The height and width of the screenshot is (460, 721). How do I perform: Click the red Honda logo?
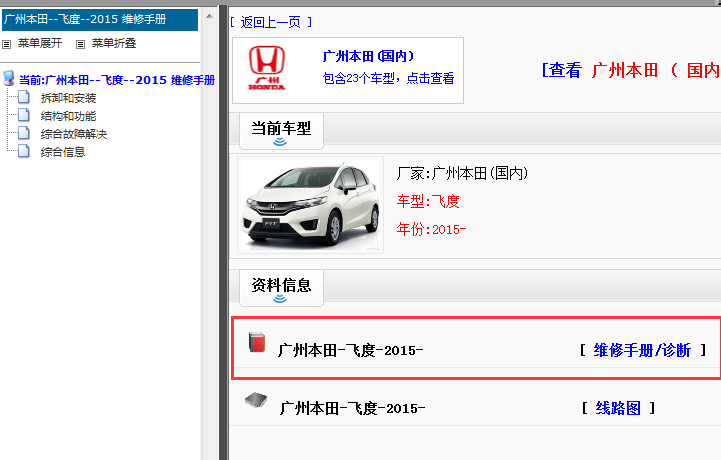click(267, 68)
